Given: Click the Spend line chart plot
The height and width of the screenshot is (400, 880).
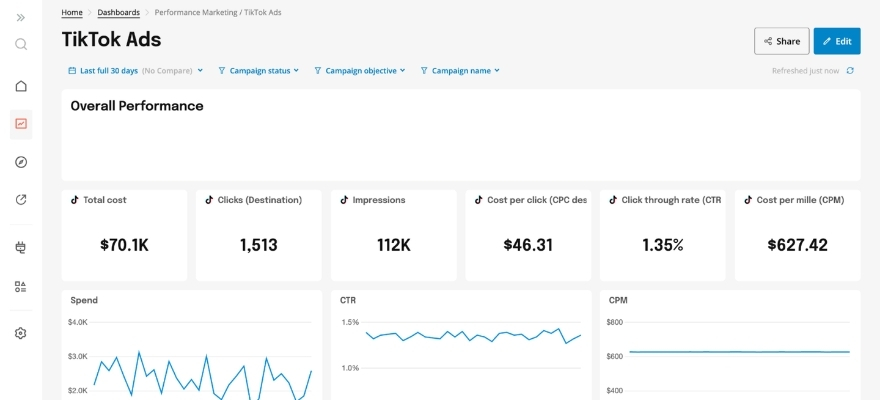Looking at the screenshot, I should (202, 376).
